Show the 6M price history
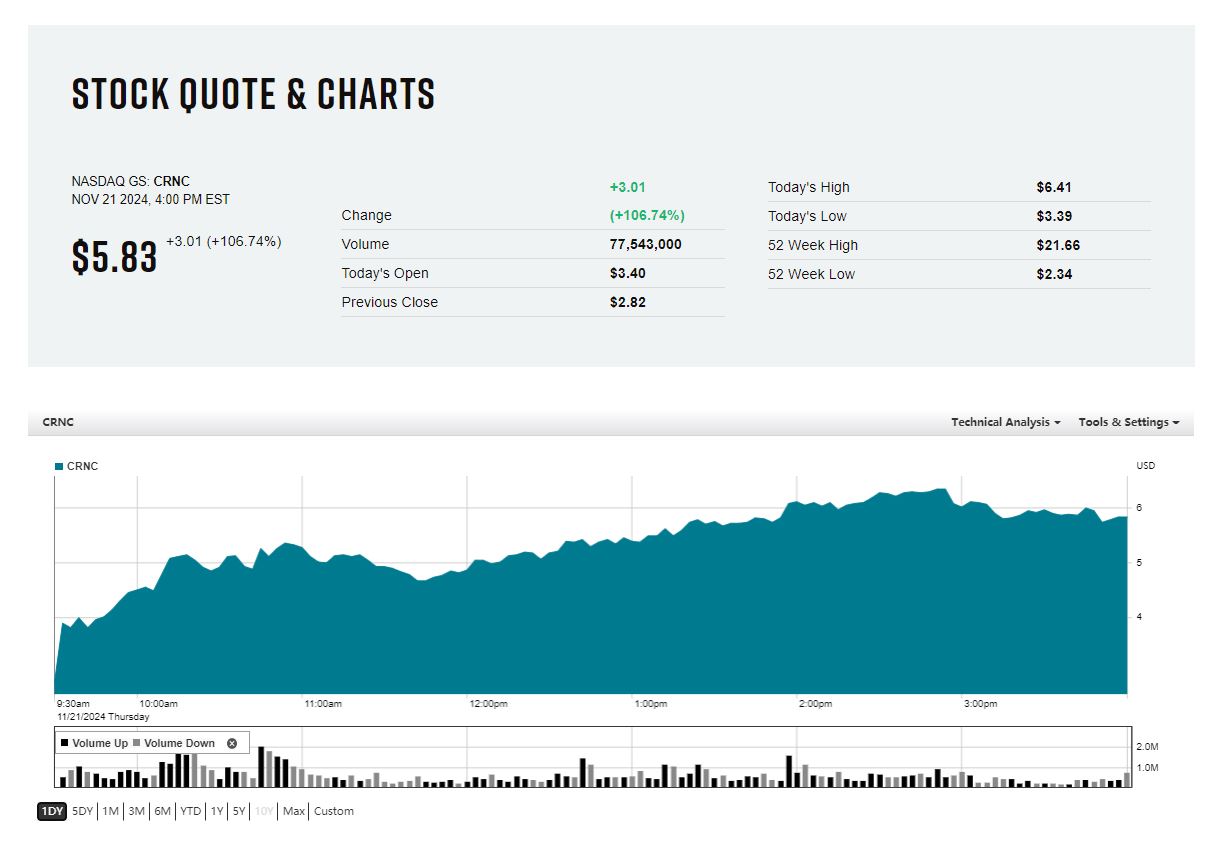 click(x=162, y=811)
